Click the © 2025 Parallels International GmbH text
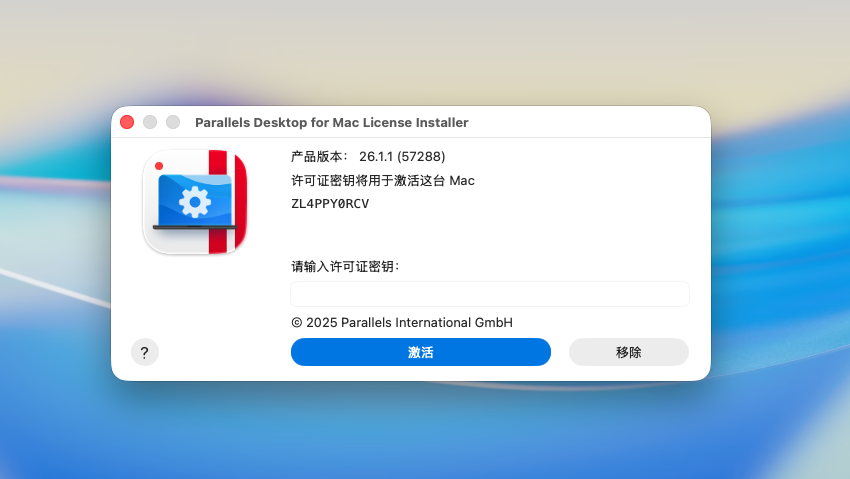The width and height of the screenshot is (850, 479). tap(401, 322)
